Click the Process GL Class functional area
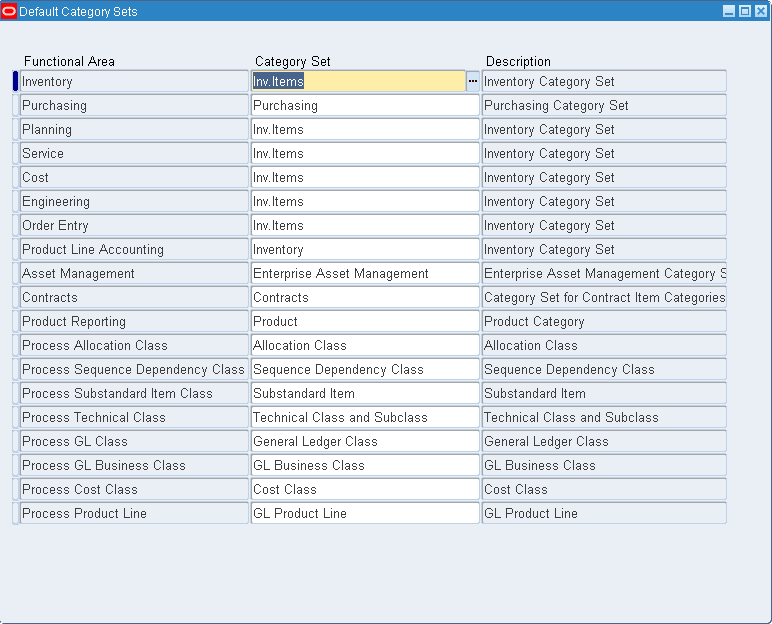Screen dimensions: 772x624 (134, 441)
